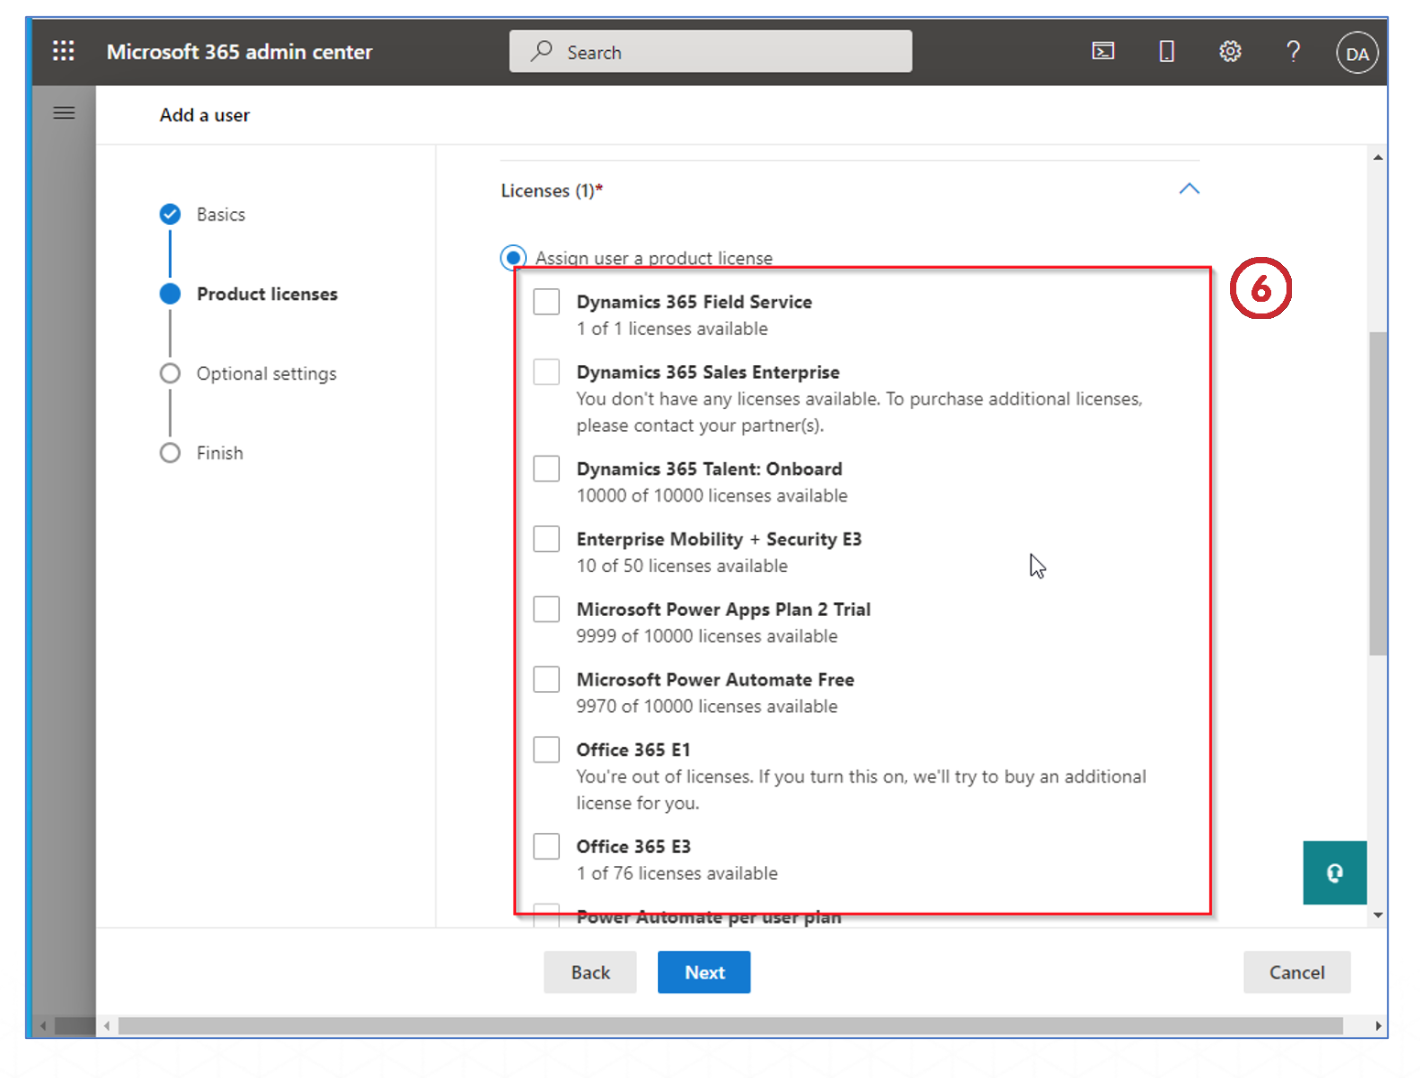This screenshot has width=1420, height=1078.
Task: Click the Cancel button
Action: (1296, 972)
